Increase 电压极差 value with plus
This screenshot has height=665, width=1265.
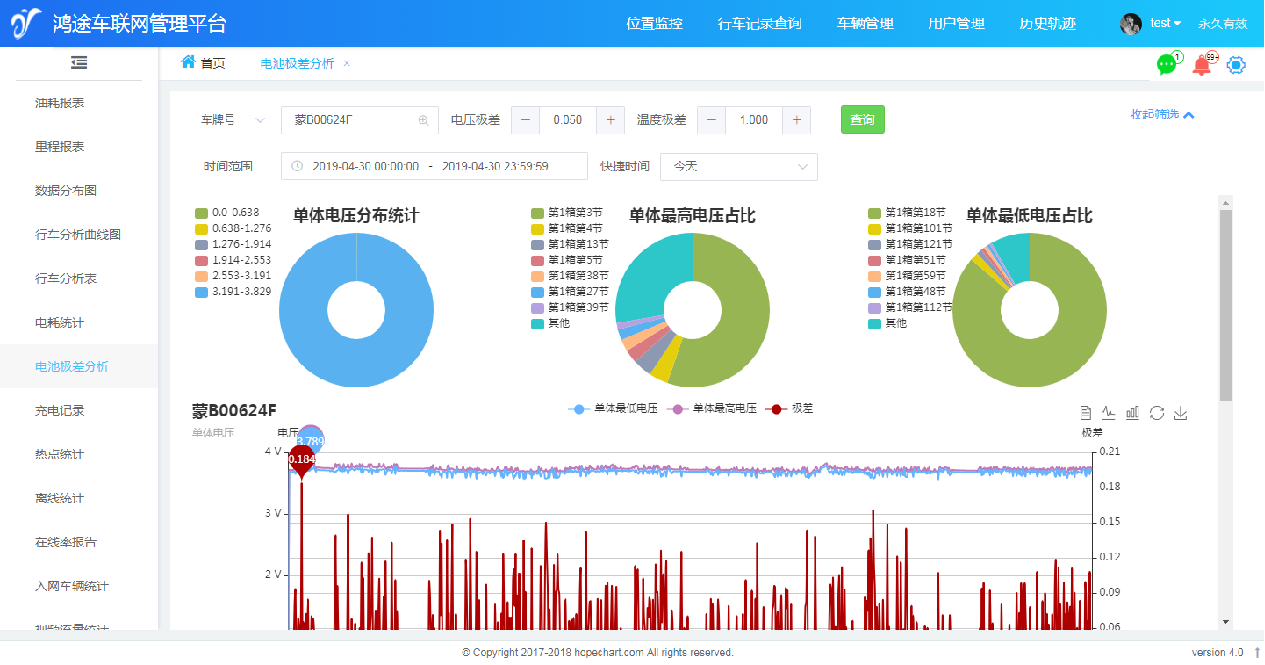coord(611,120)
